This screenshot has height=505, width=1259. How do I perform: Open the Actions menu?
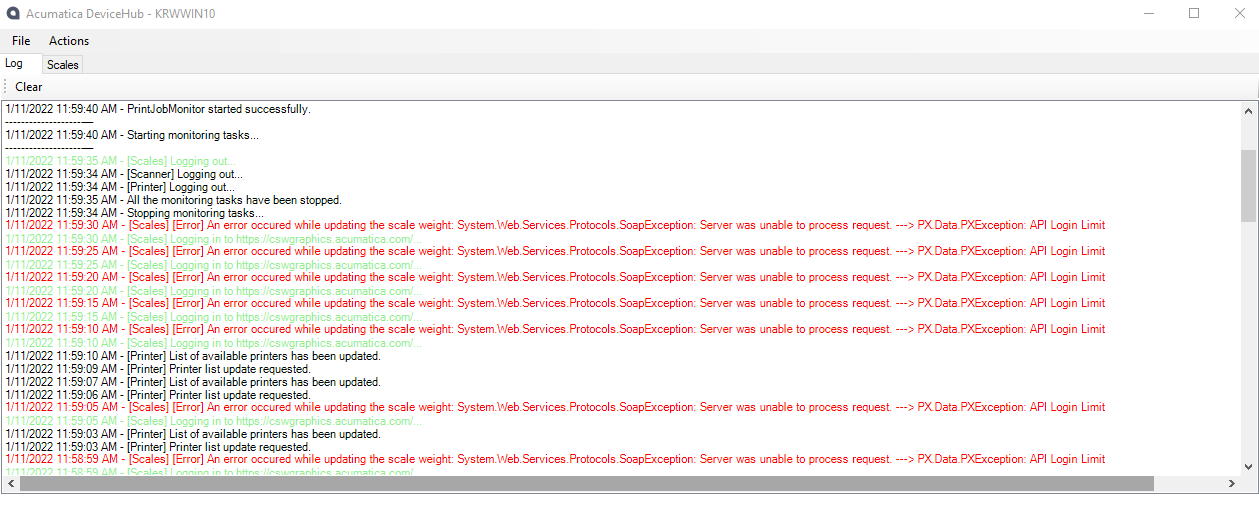tap(69, 41)
